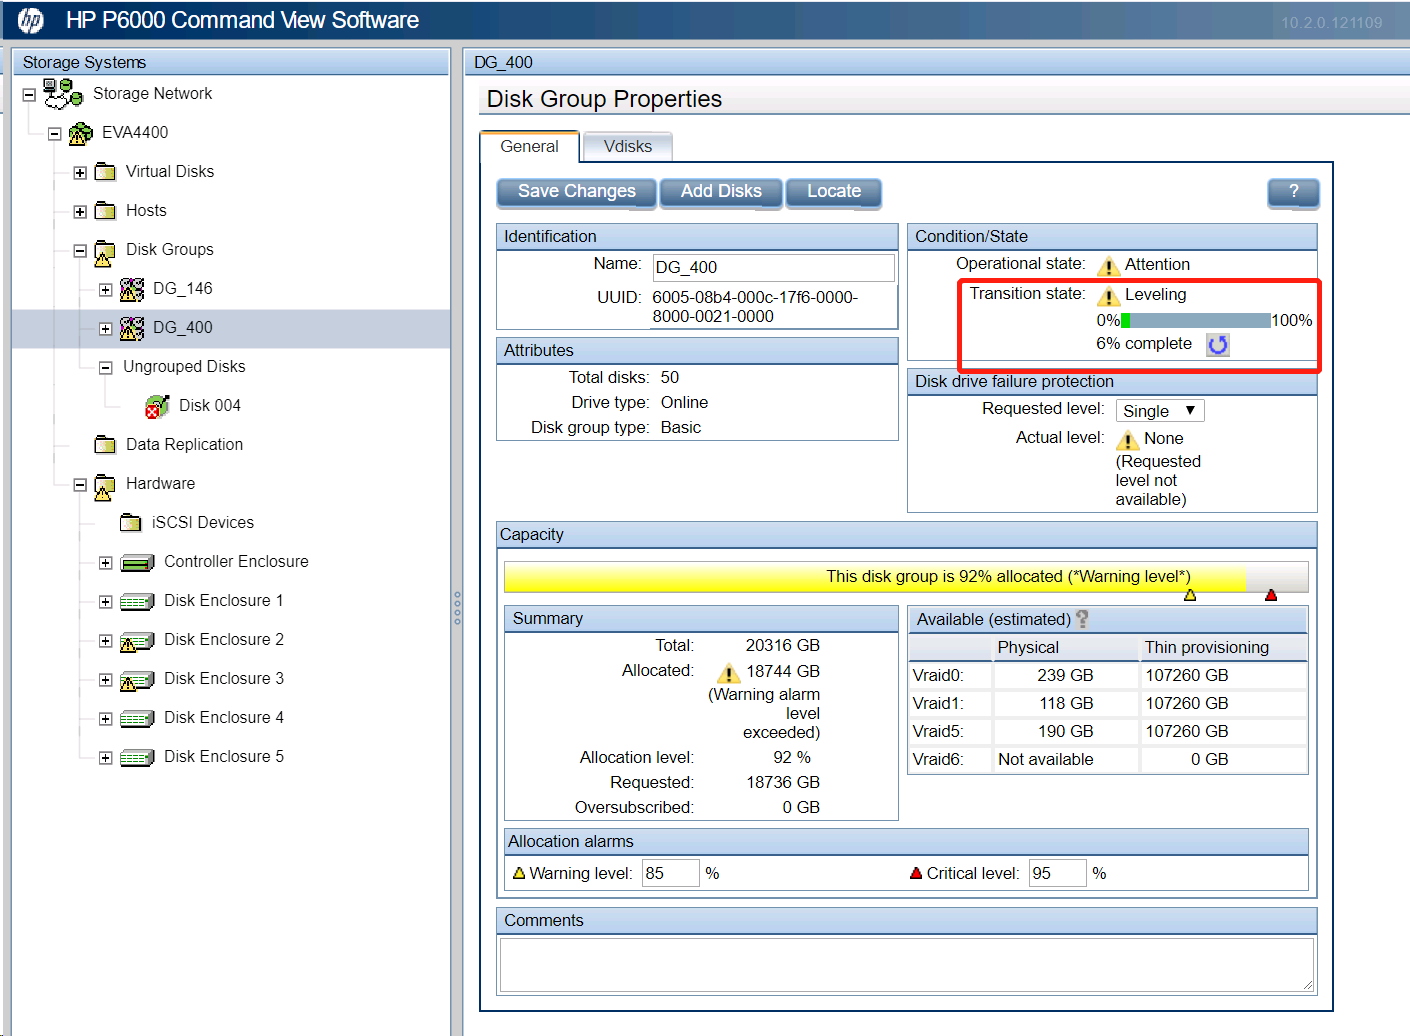
Task: Click the Disk 004 failed disk icon
Action: [x=157, y=406]
